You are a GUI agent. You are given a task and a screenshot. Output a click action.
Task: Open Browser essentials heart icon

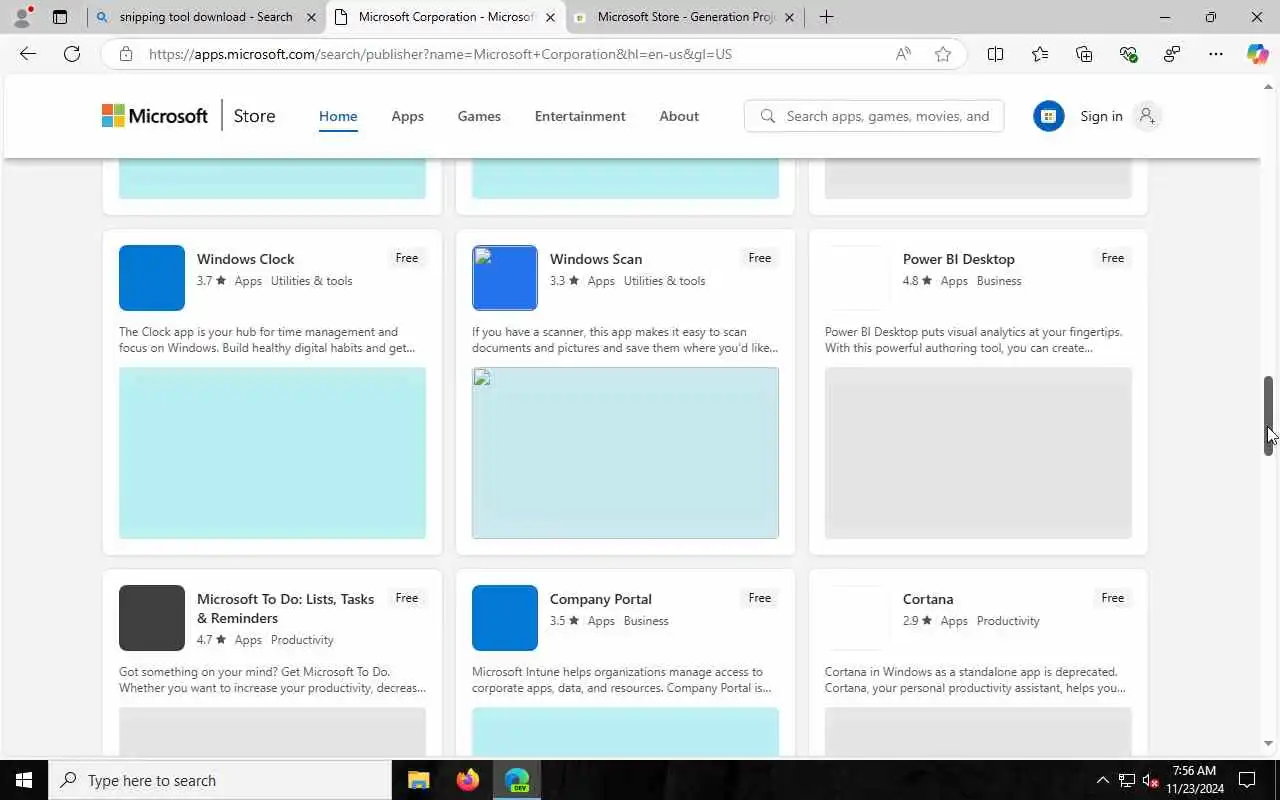tap(1128, 54)
